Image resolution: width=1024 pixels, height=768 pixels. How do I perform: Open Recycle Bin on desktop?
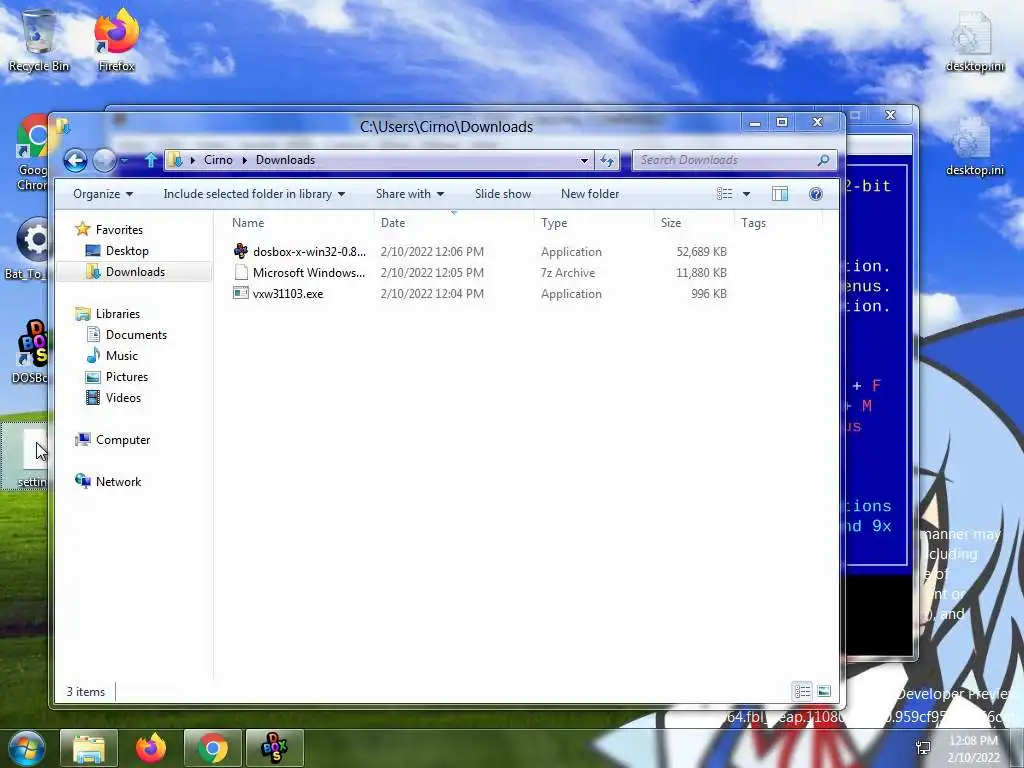coord(39,40)
